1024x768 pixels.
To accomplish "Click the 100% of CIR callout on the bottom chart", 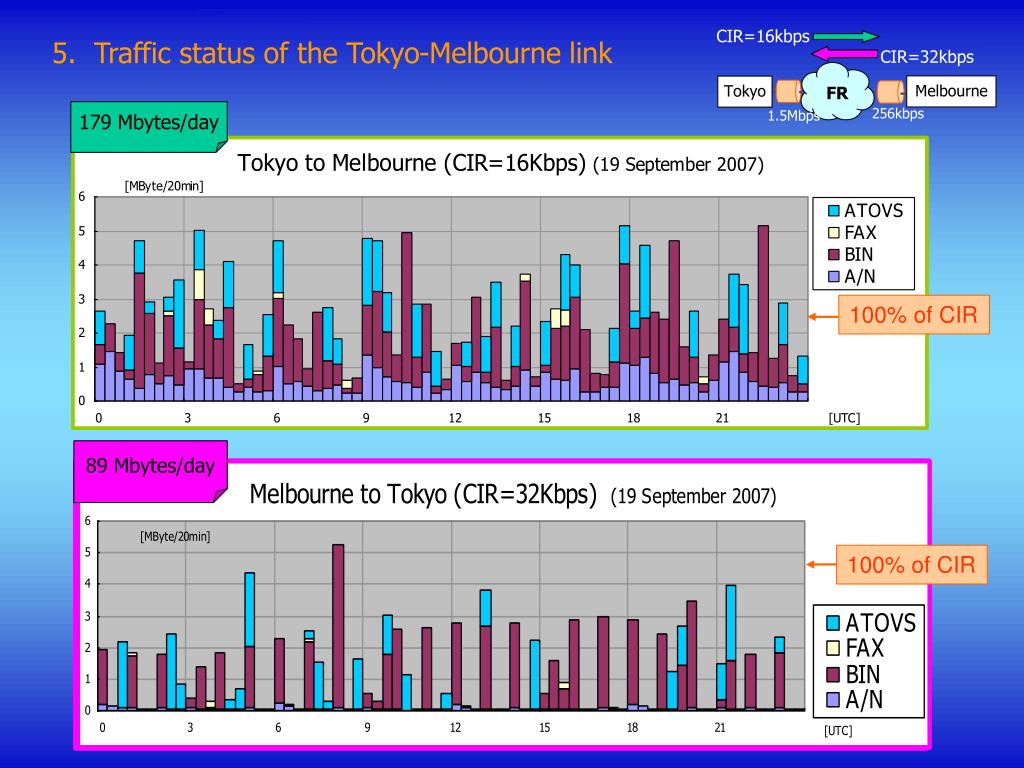I will click(x=911, y=564).
